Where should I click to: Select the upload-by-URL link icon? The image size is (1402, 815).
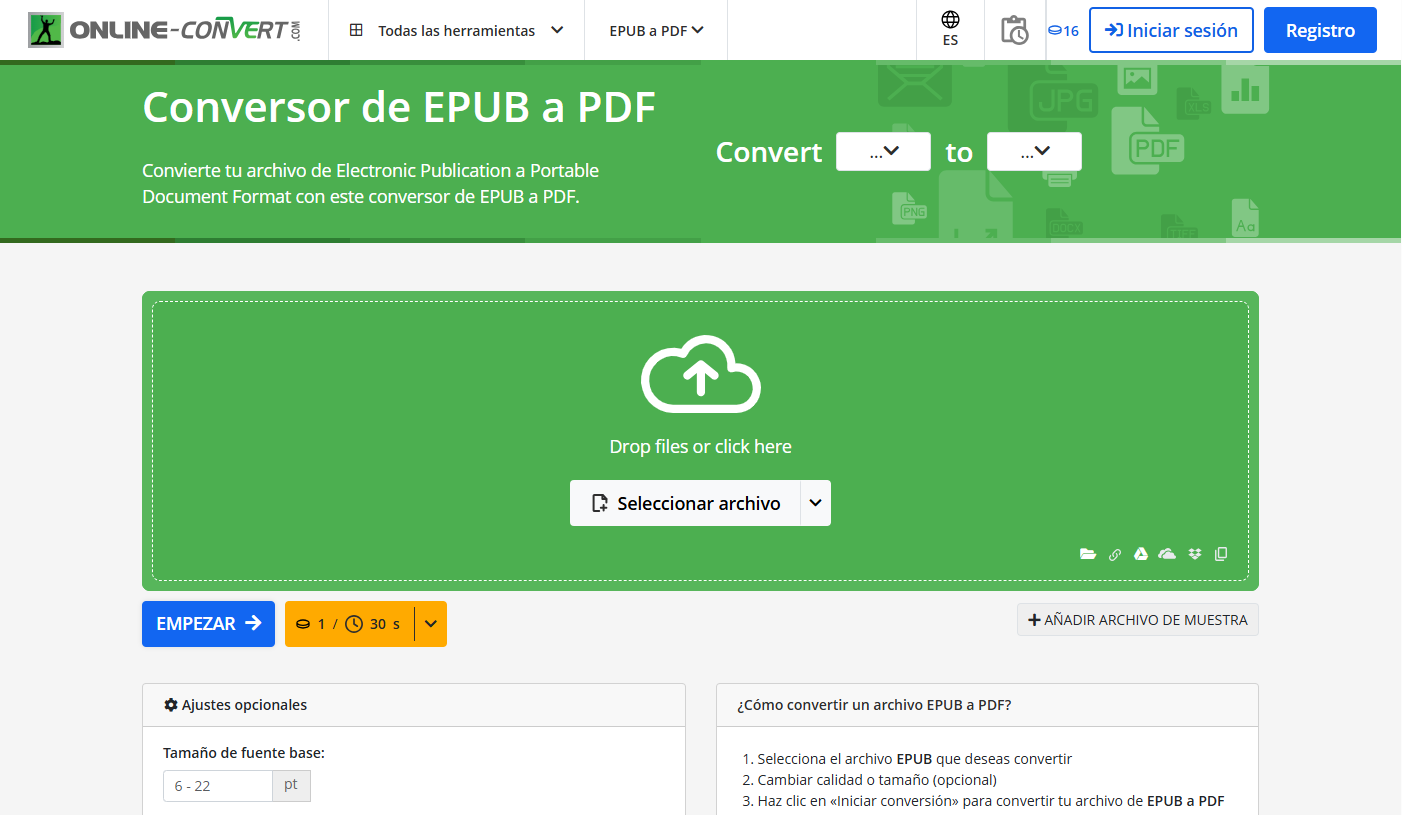coord(1115,553)
